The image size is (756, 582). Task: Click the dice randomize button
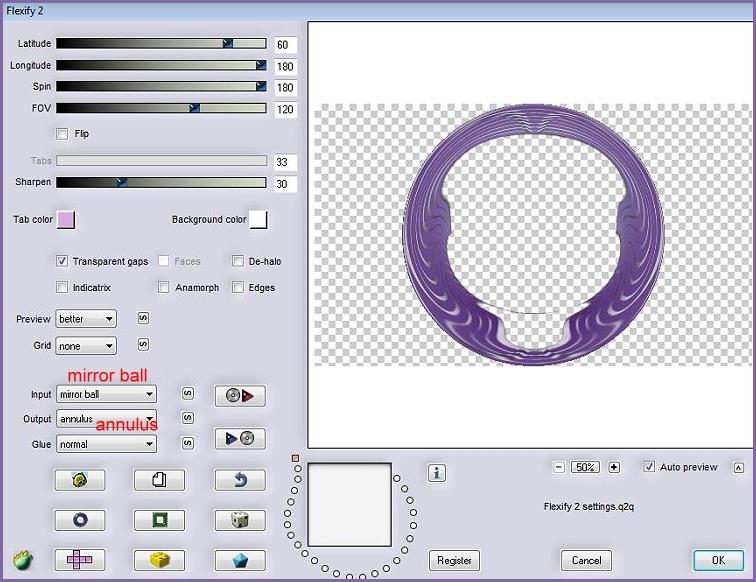pyautogui.click(x=239, y=520)
